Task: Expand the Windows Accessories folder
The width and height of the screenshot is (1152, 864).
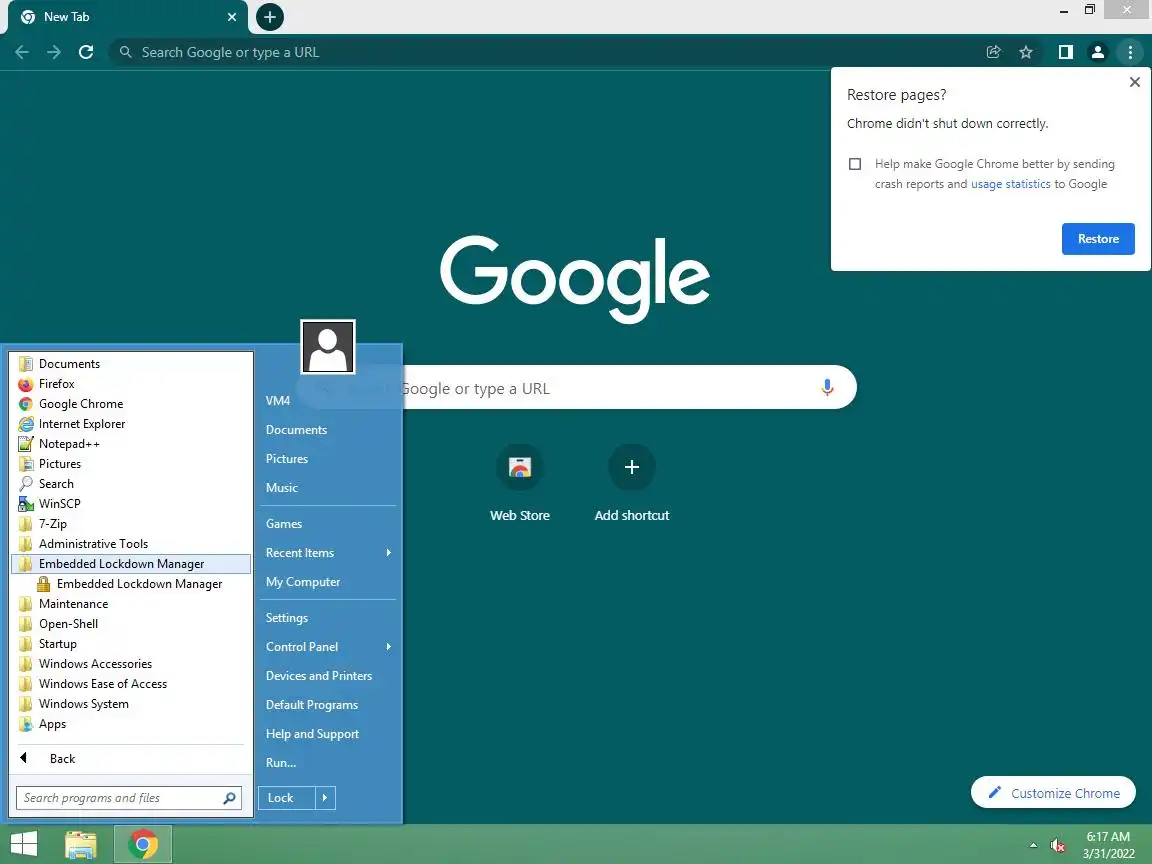Action: pyautogui.click(x=132, y=663)
